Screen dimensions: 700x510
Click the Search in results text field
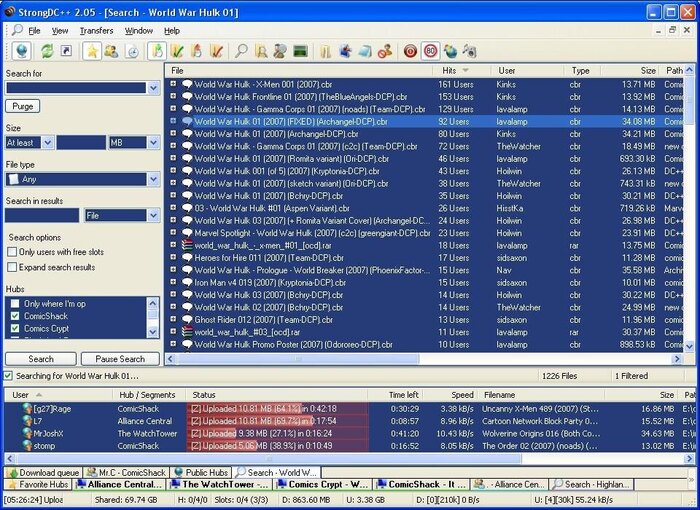(x=42, y=216)
